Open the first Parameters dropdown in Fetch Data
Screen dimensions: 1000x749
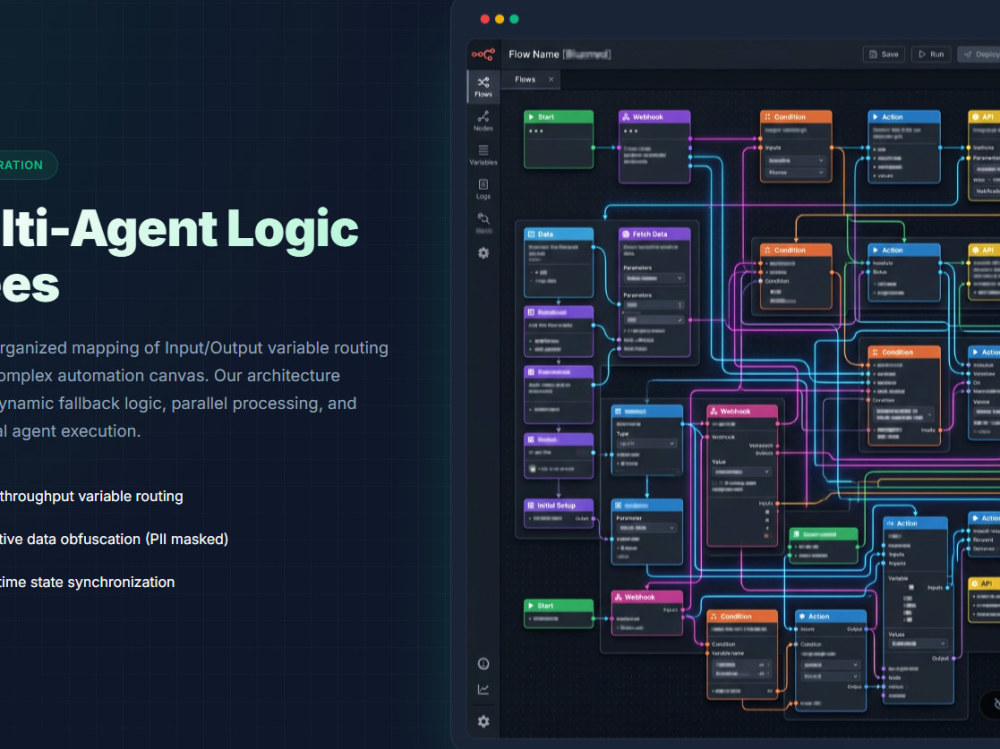point(654,278)
